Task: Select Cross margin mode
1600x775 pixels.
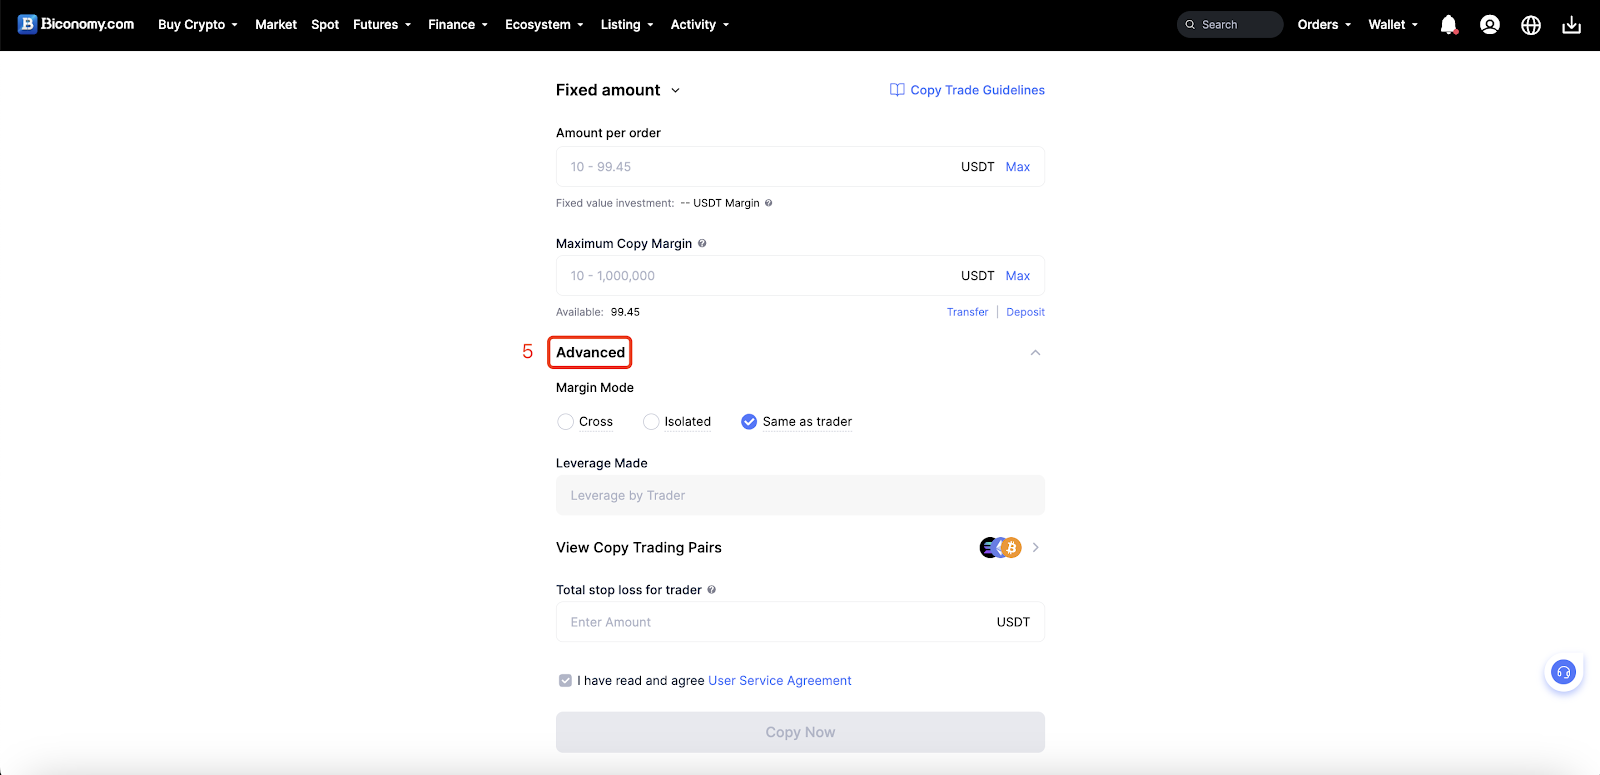Action: [565, 422]
